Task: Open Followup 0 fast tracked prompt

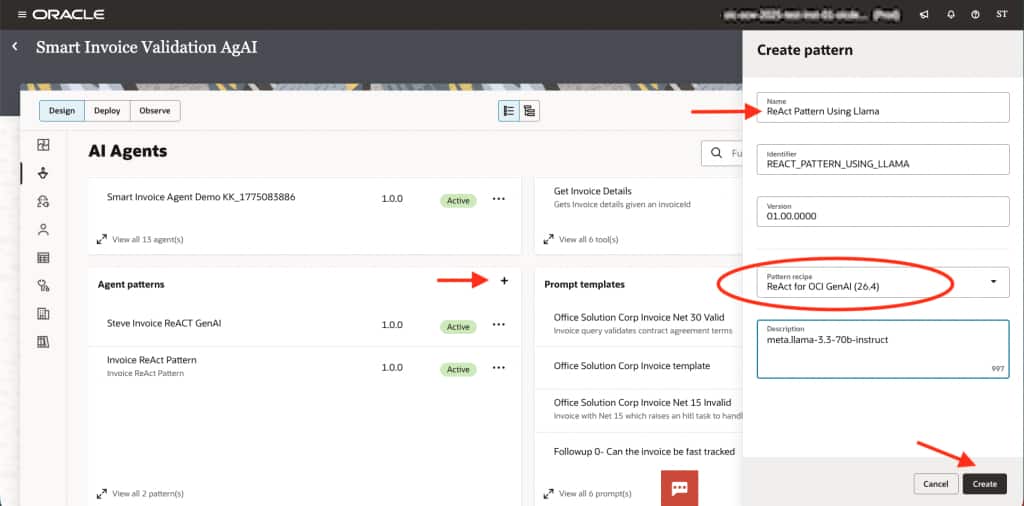Action: pyautogui.click(x=644, y=451)
